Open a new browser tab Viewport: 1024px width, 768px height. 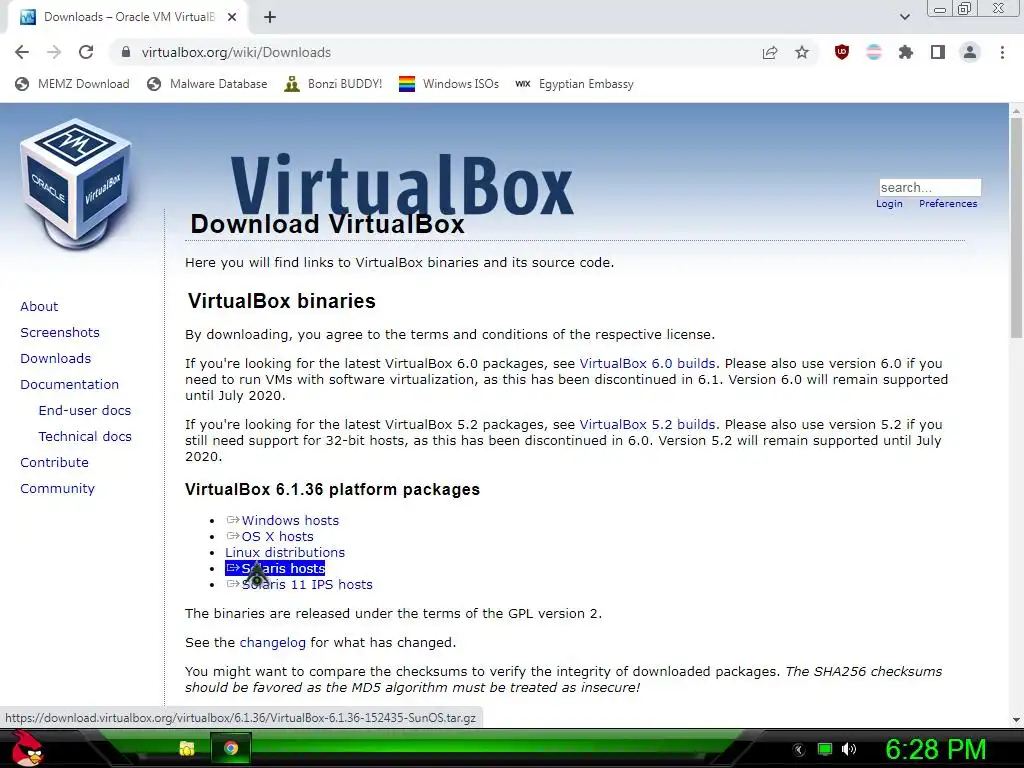point(270,17)
